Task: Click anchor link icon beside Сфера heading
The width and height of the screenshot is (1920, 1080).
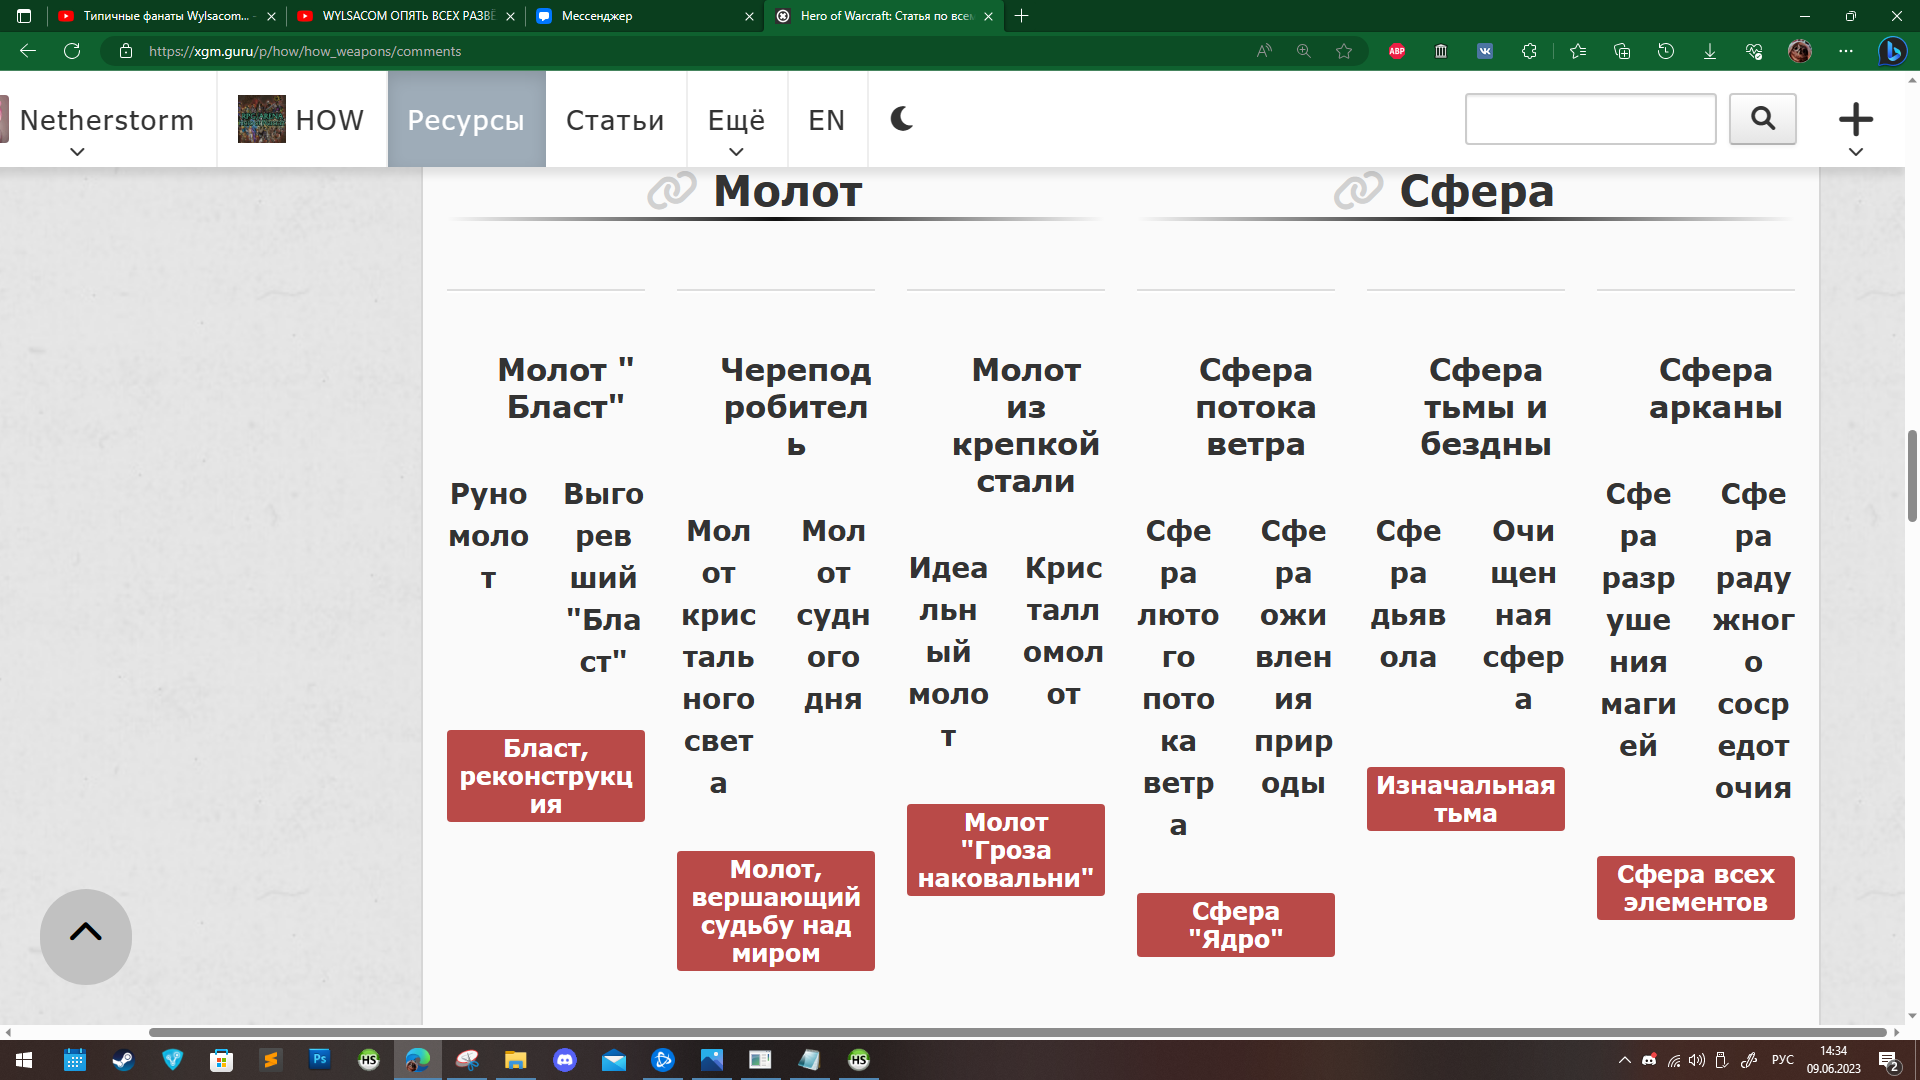Action: pyautogui.click(x=1358, y=190)
